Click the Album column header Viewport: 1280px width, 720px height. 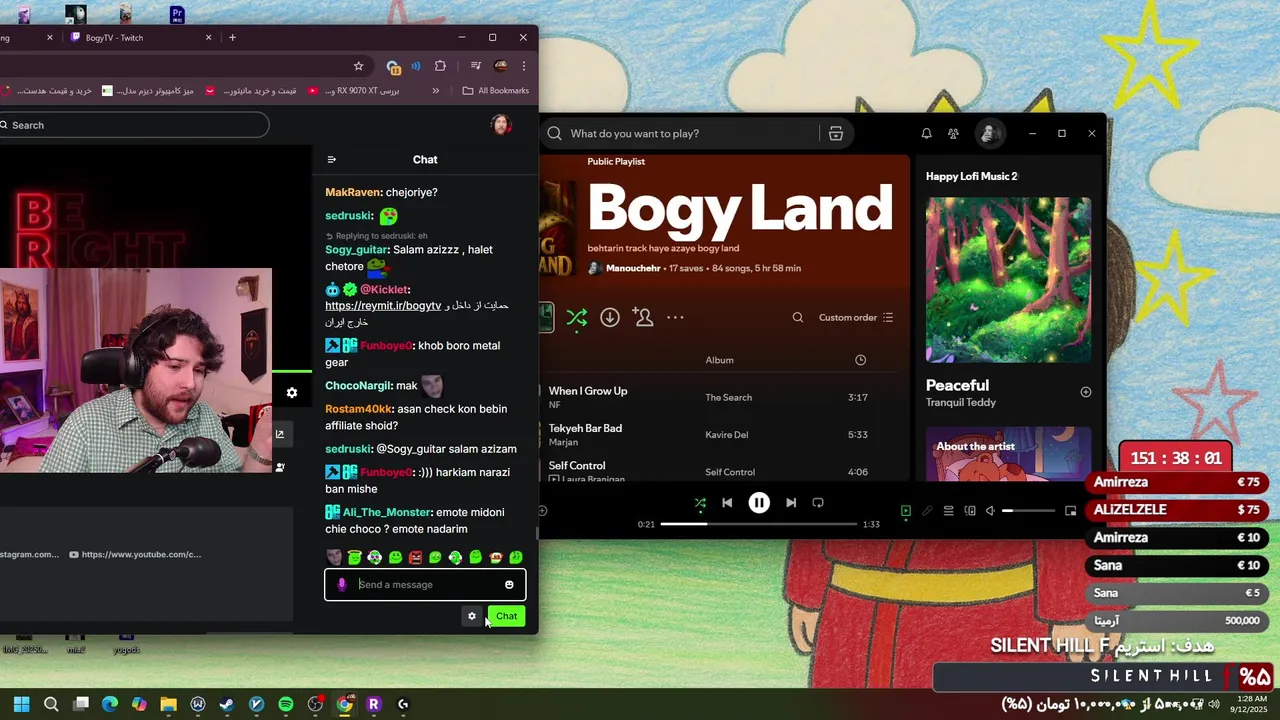click(x=719, y=360)
